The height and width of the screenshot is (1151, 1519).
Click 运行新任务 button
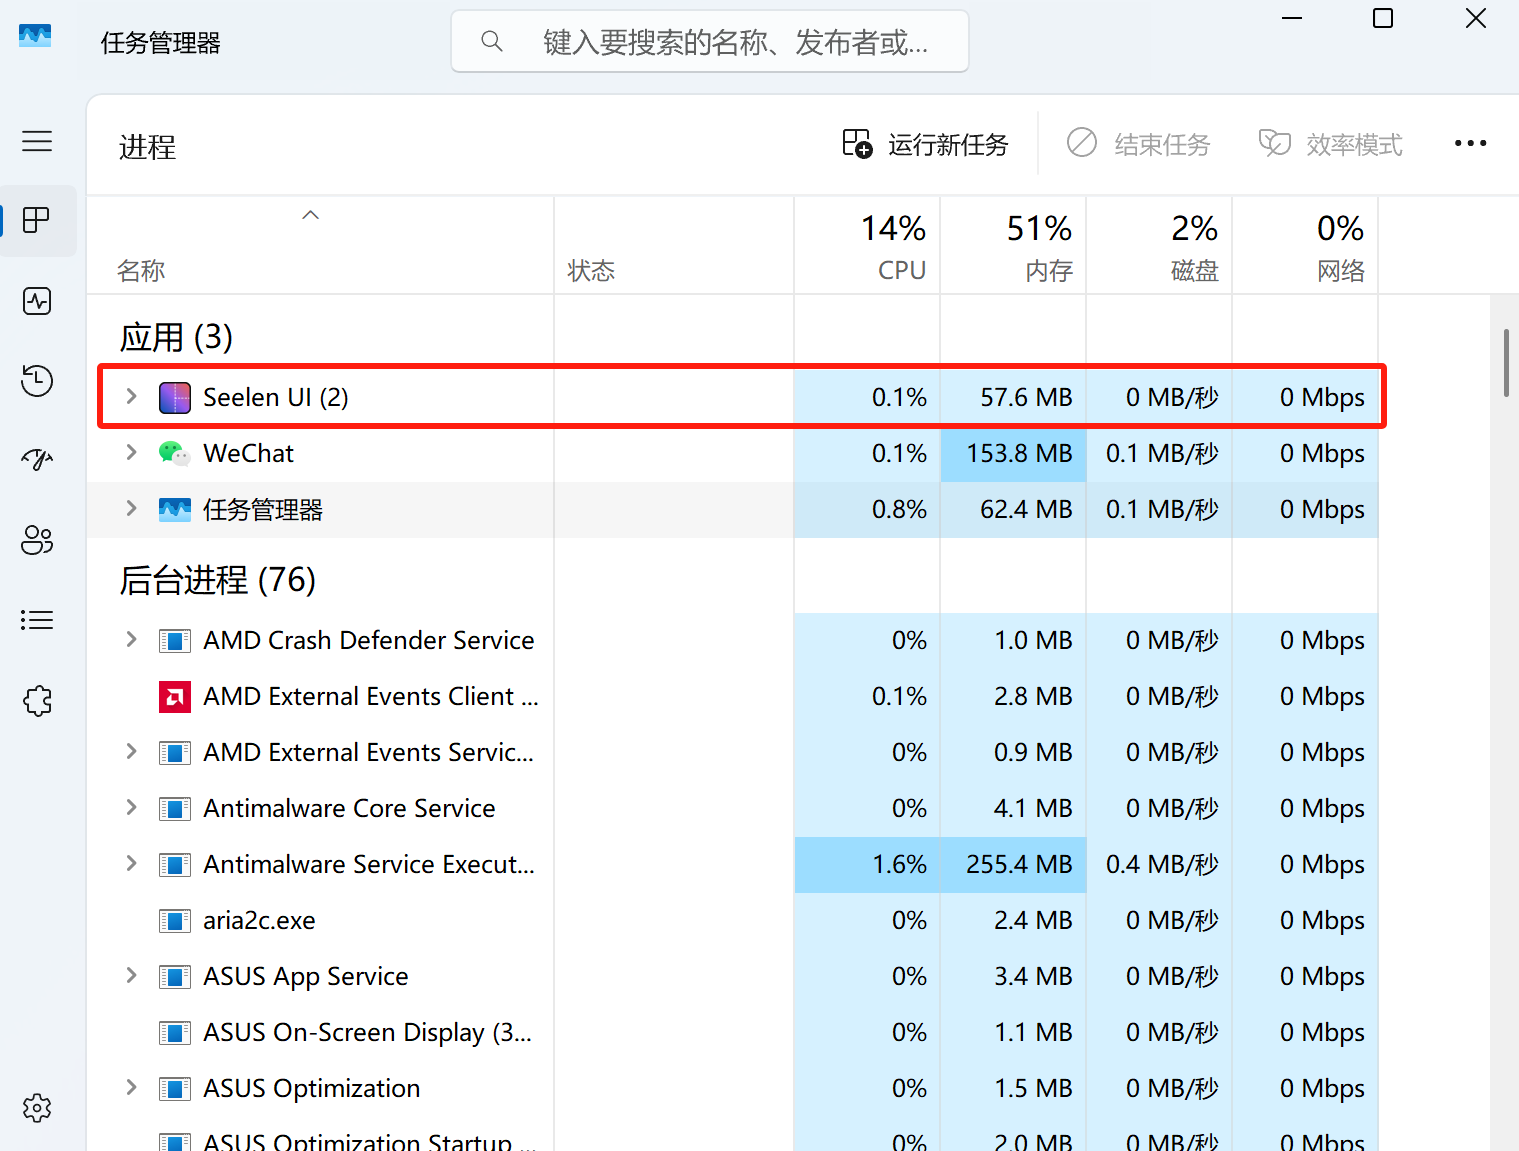click(925, 145)
